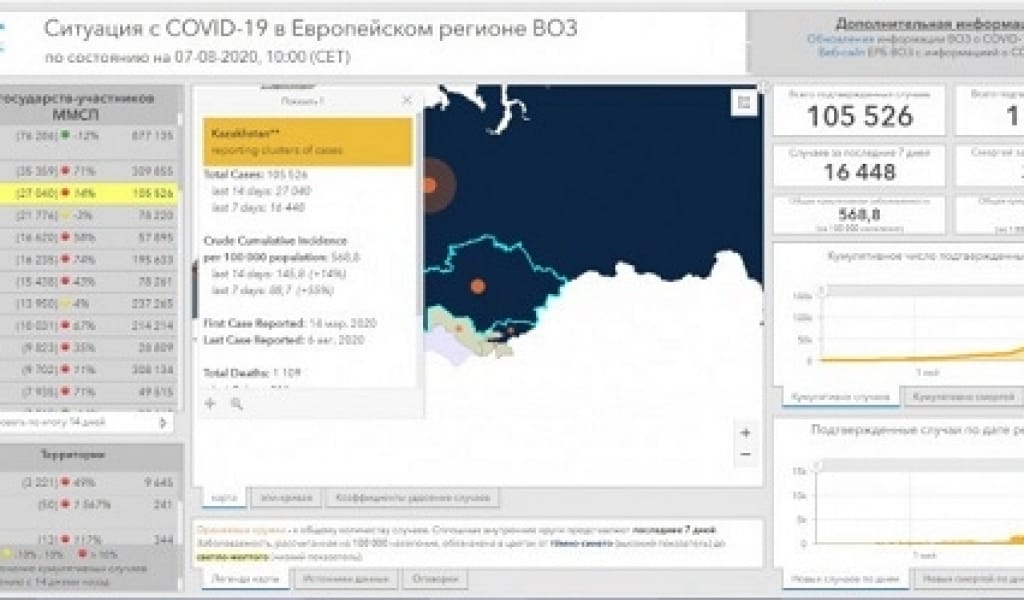
Task: Select country row showing 237 265 cases
Action: click(x=88, y=304)
